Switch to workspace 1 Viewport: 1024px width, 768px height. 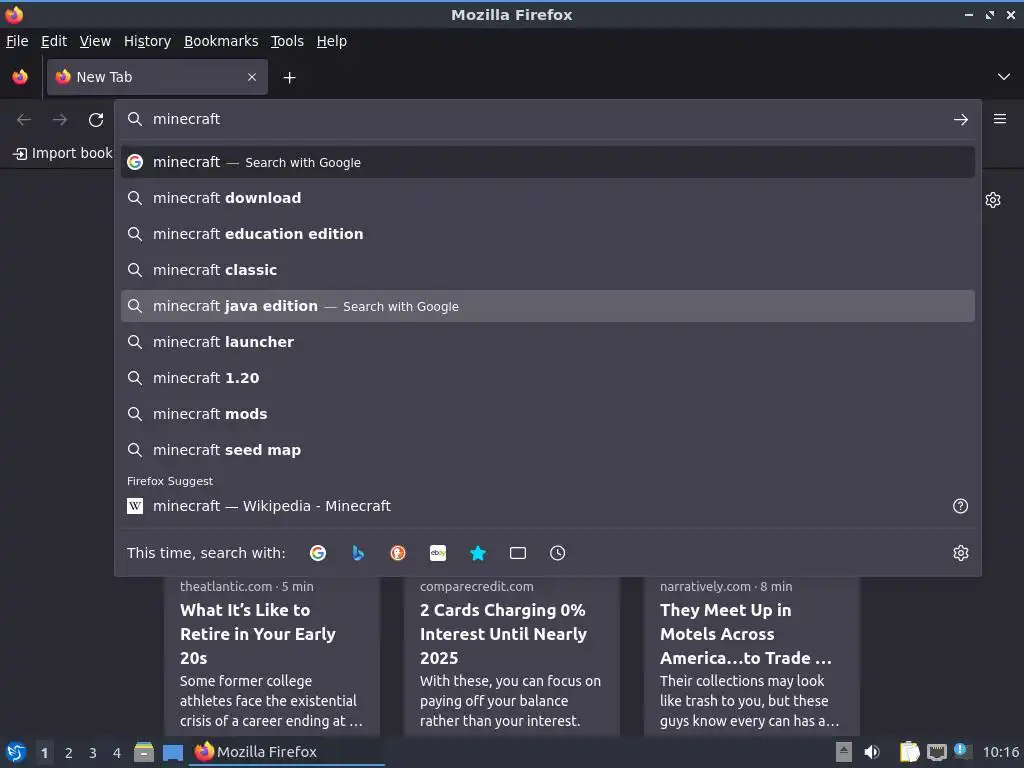tap(44, 753)
